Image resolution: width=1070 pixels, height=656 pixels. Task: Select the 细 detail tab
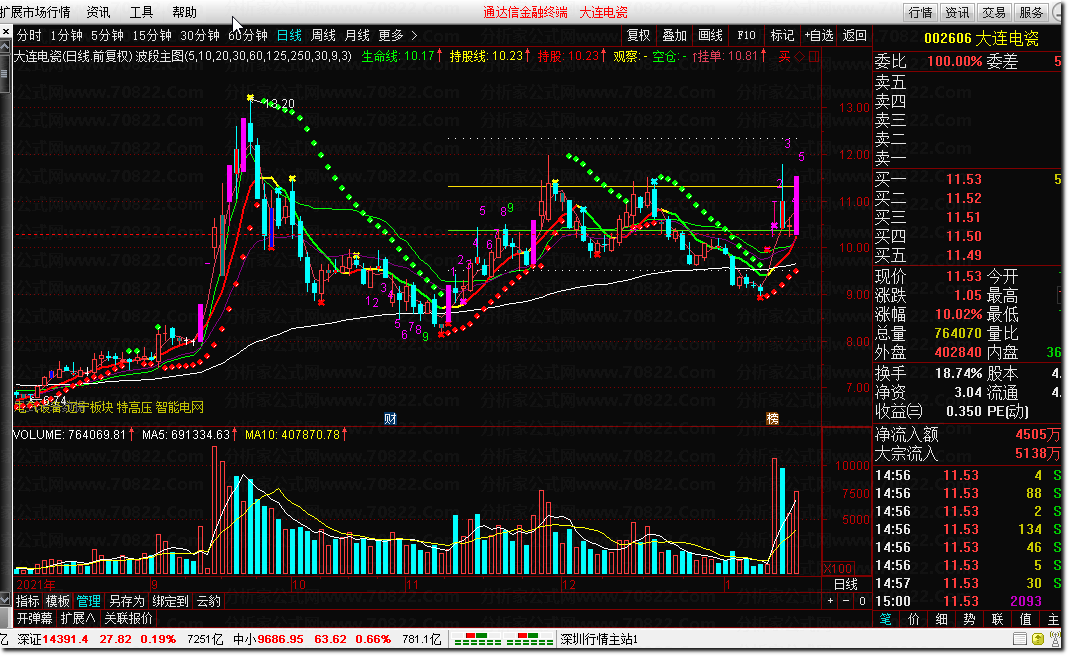click(942, 619)
